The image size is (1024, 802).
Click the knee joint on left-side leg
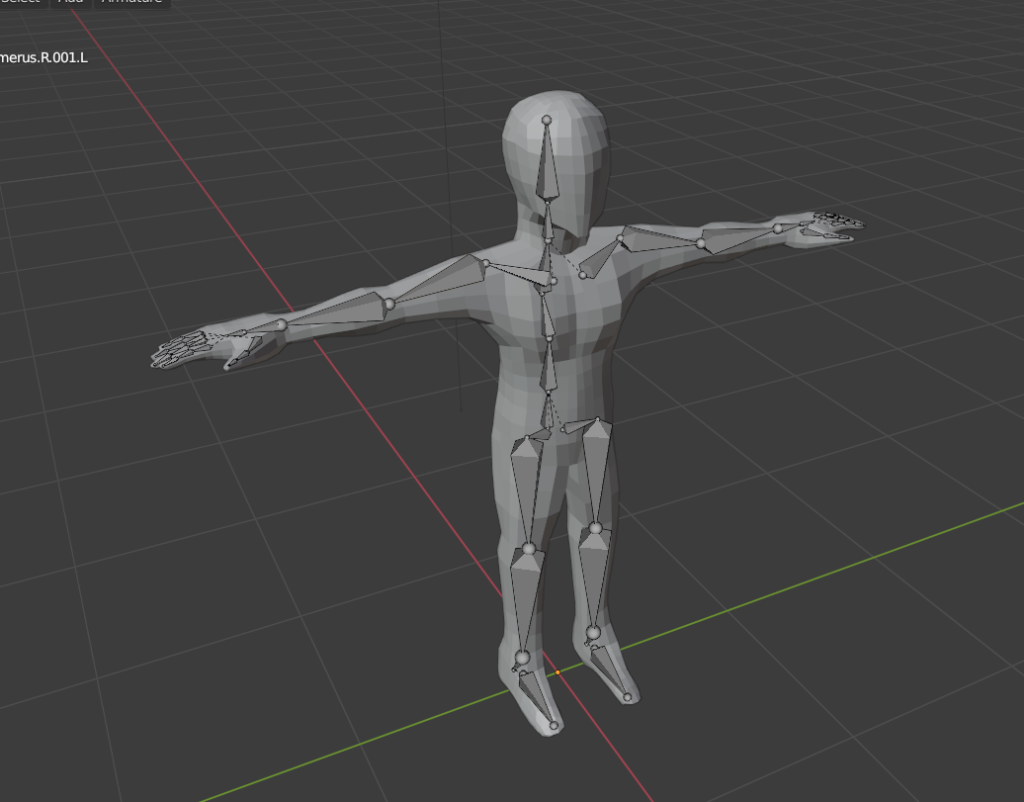(529, 549)
